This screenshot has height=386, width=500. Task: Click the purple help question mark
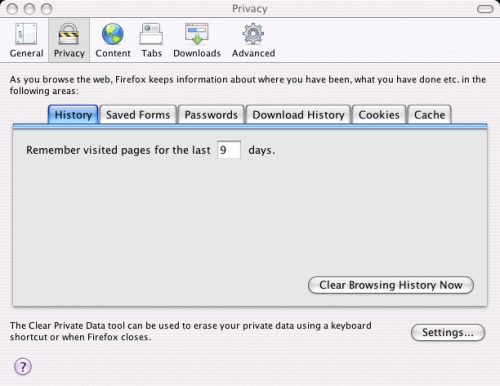tap(23, 367)
